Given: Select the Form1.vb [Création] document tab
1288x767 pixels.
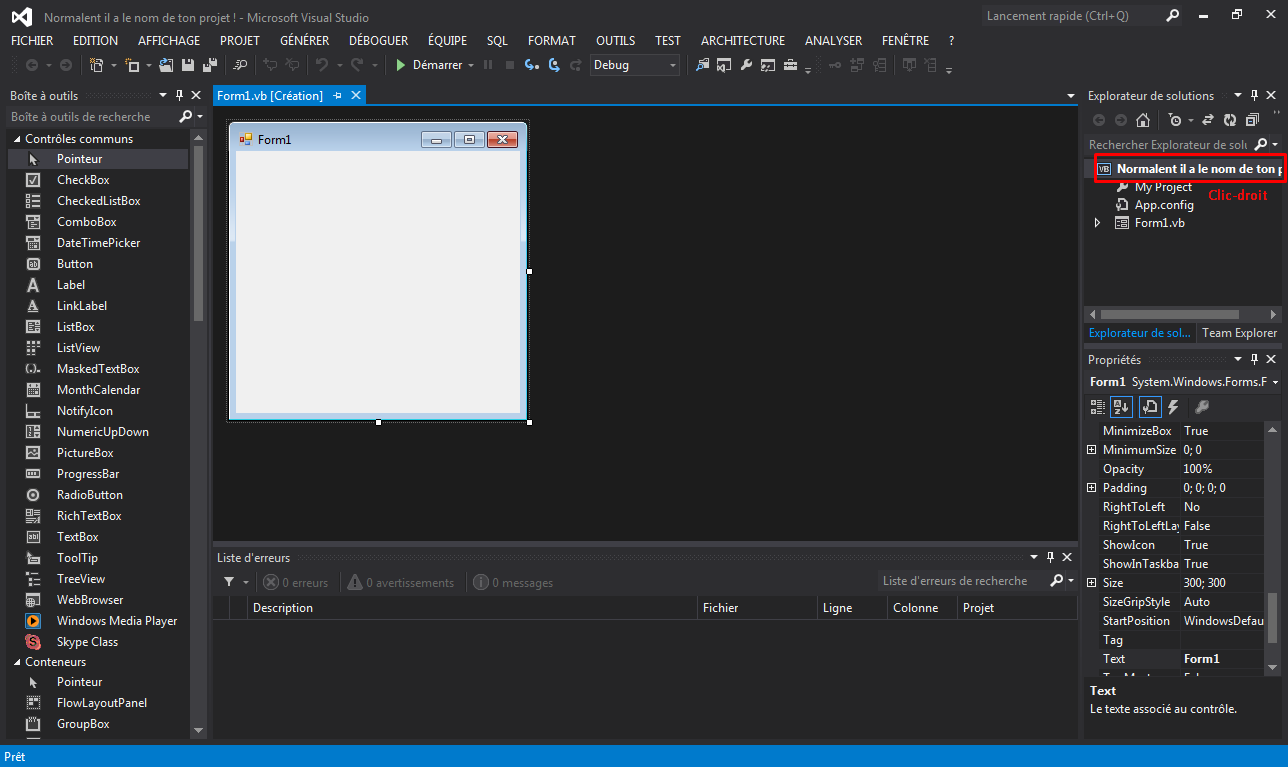Looking at the screenshot, I should 270,96.
